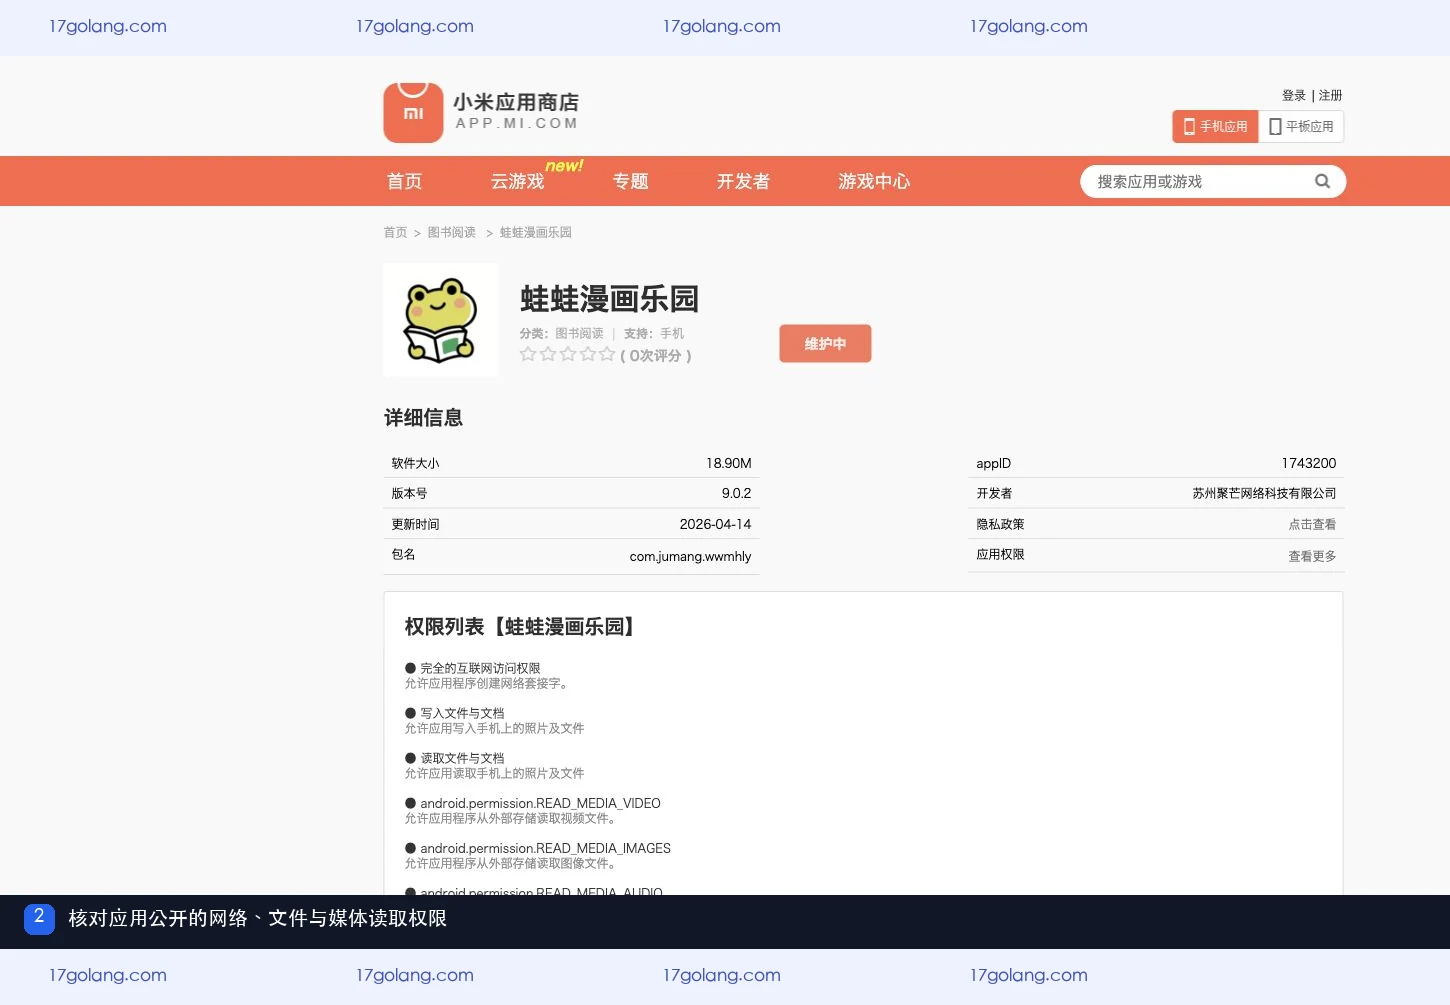Screen dimensions: 1450x1005
Task: Click the 软件大小 label
Action: (415, 463)
